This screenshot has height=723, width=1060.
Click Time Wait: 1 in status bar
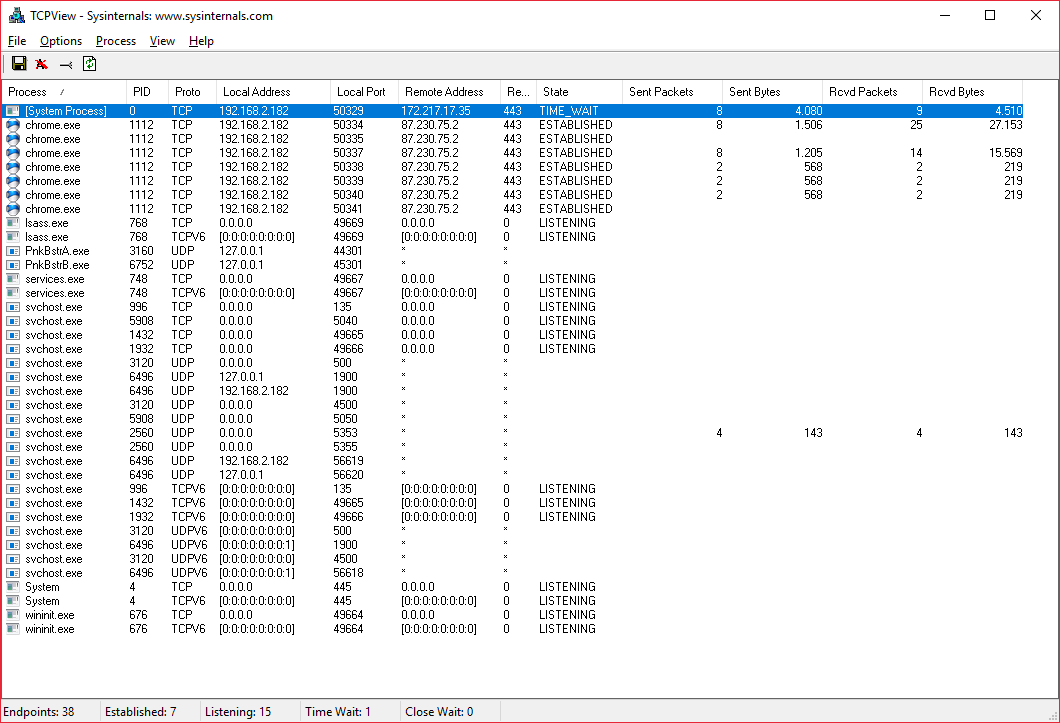point(338,712)
